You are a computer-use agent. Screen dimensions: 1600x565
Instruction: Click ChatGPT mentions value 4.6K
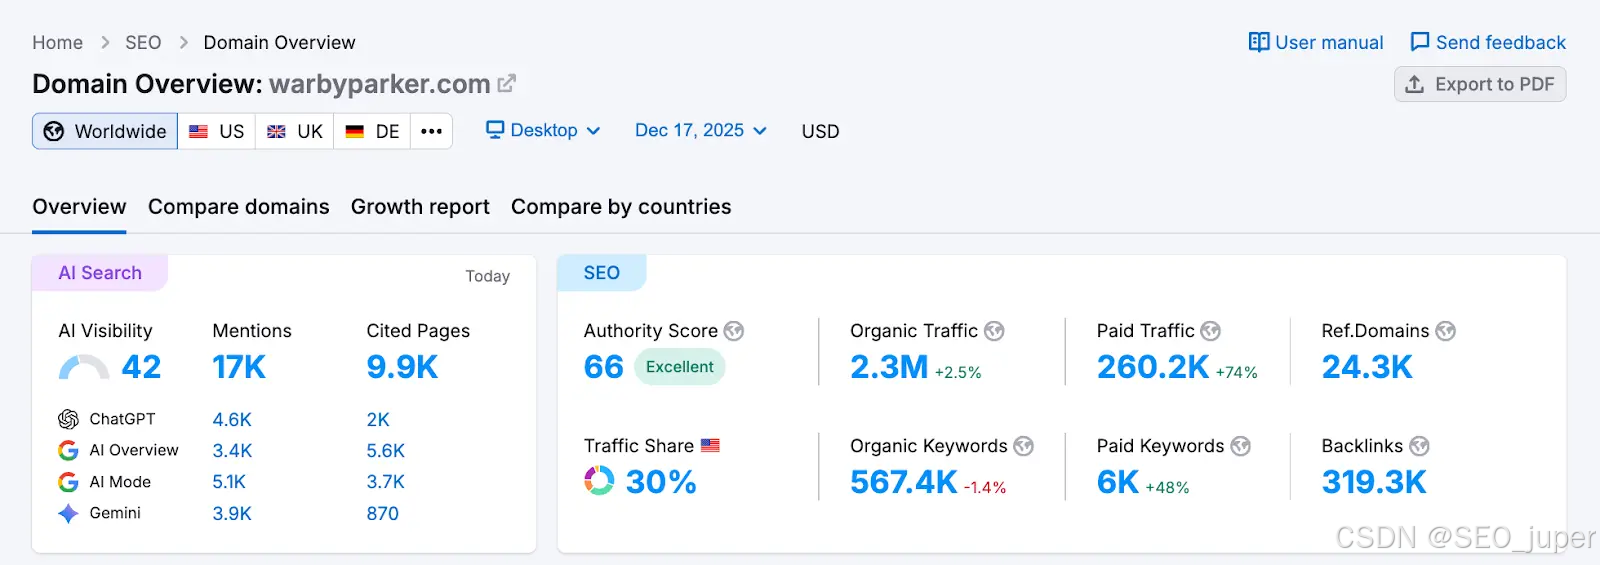[x=232, y=420]
